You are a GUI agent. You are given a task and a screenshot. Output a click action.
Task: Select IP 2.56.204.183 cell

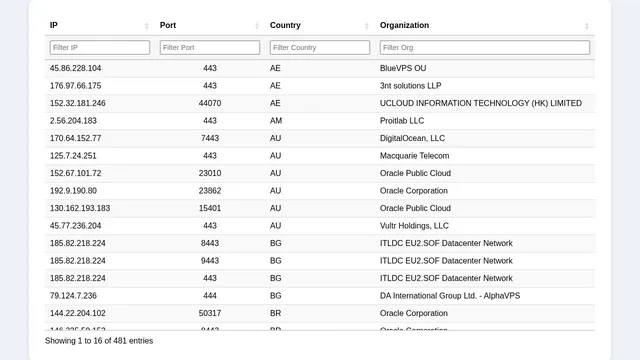click(73, 121)
